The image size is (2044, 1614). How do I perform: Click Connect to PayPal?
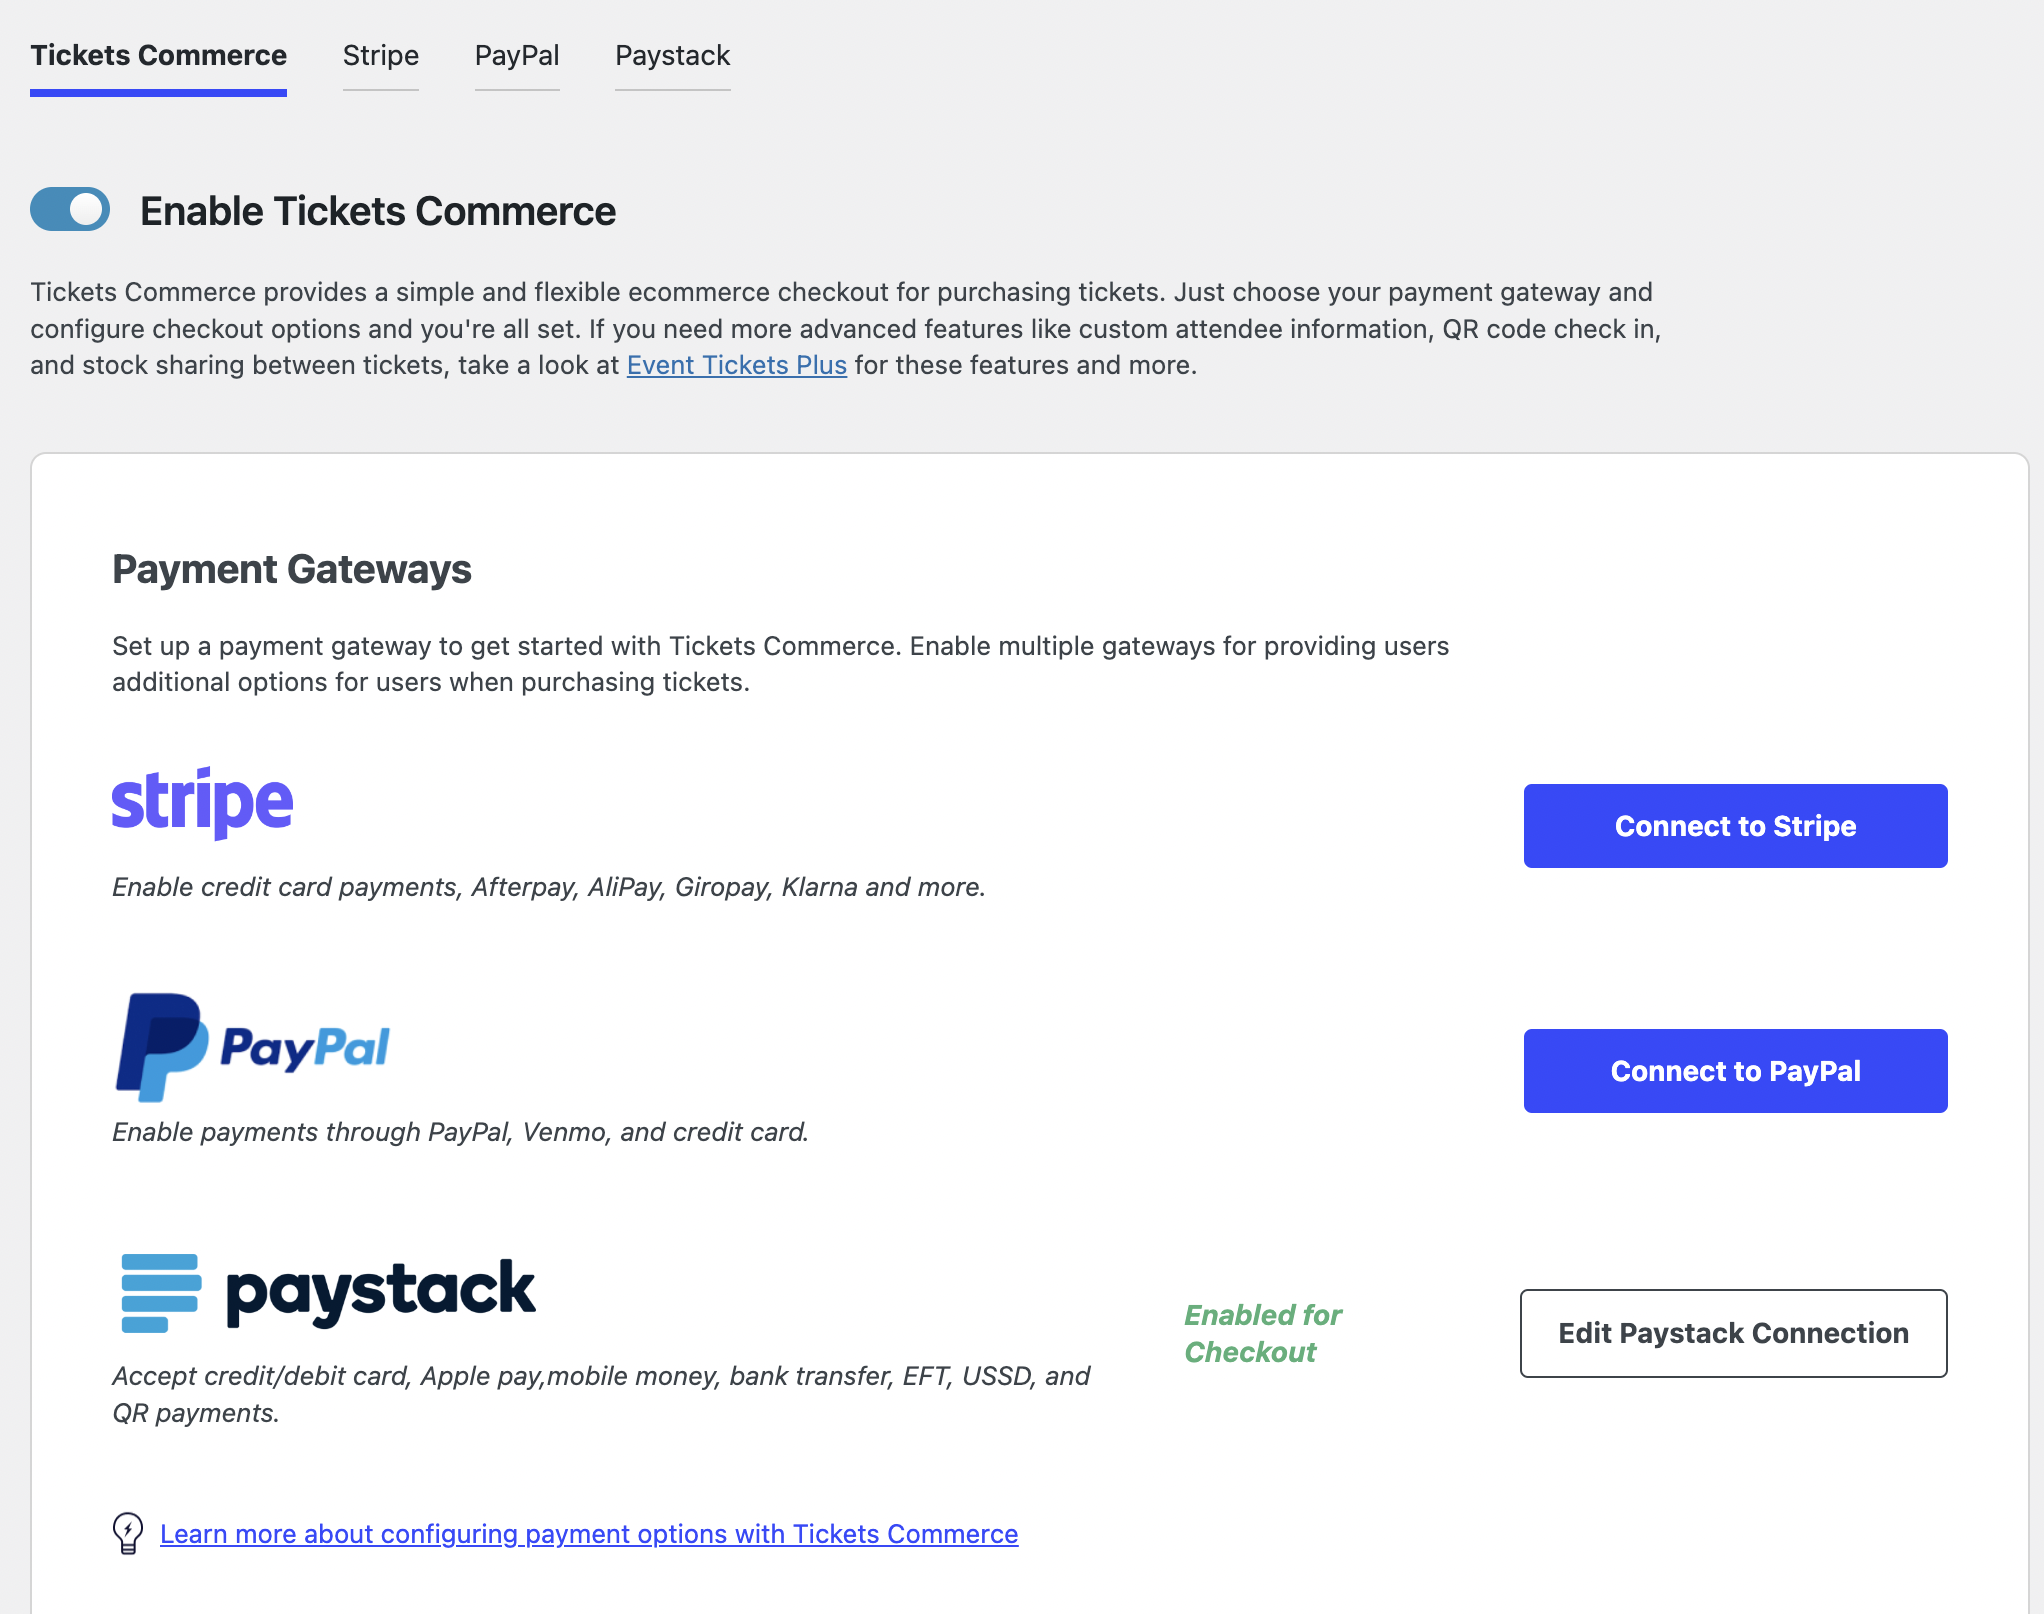pos(1734,1070)
